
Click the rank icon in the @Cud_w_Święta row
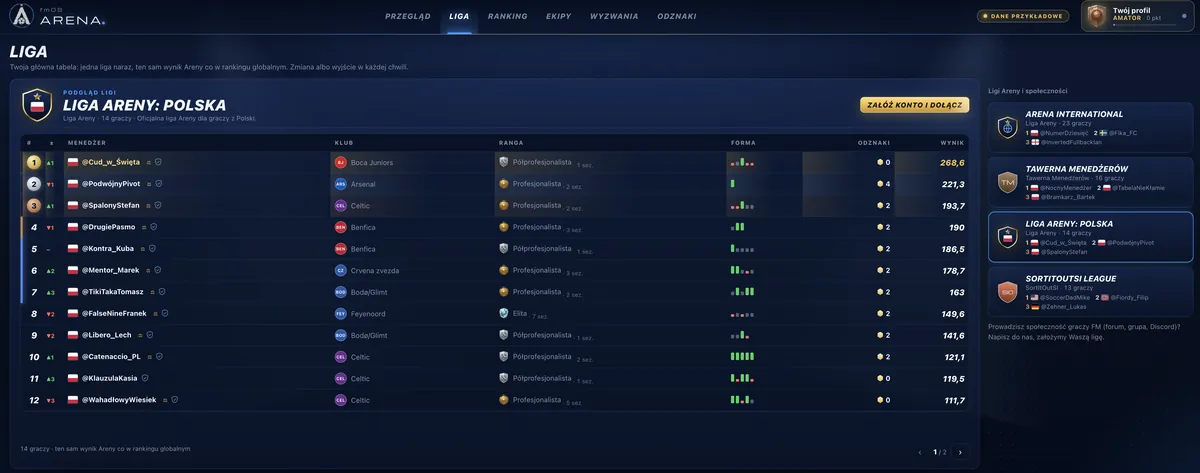(504, 162)
